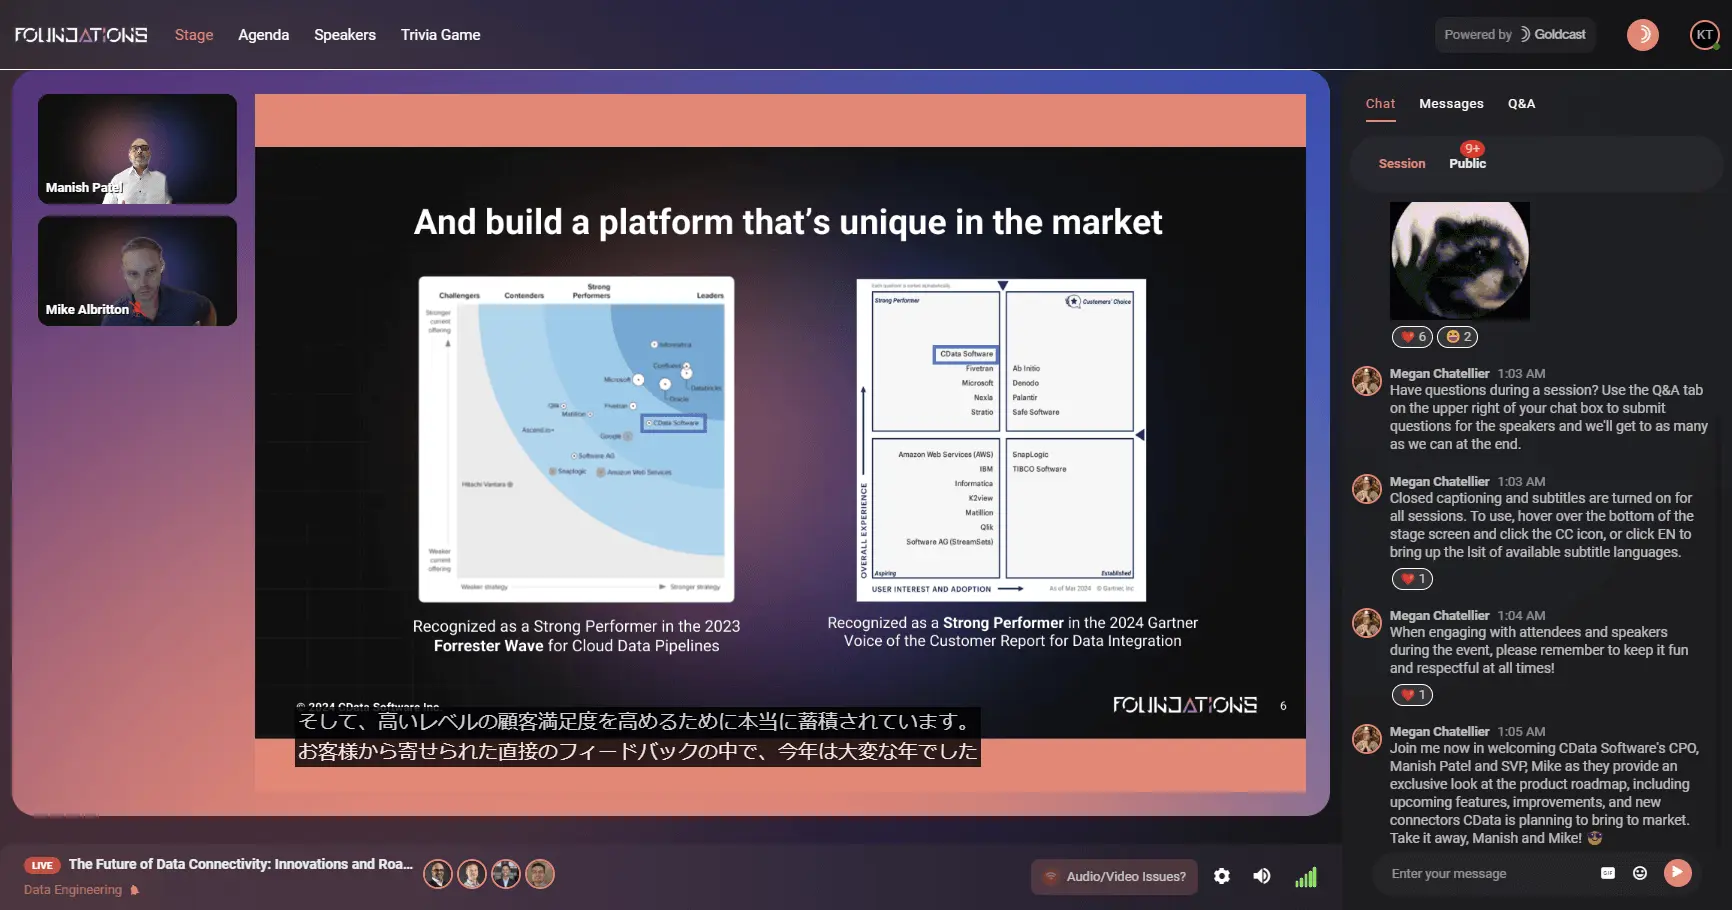Open the Trivia Game page
The image size is (1732, 910).
pos(441,35)
